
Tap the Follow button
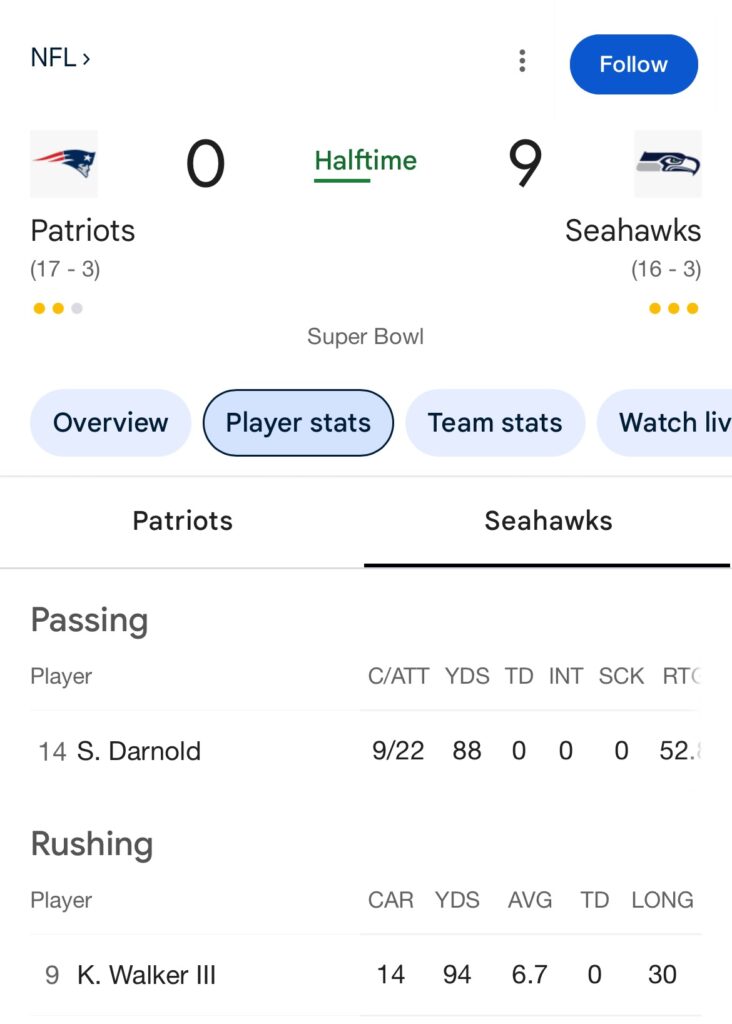point(633,64)
